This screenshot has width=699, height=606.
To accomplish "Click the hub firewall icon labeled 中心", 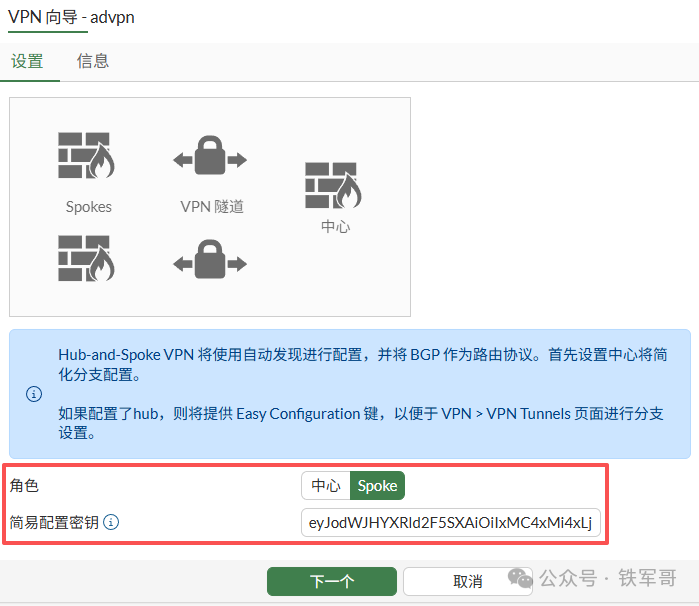I will pos(333,186).
